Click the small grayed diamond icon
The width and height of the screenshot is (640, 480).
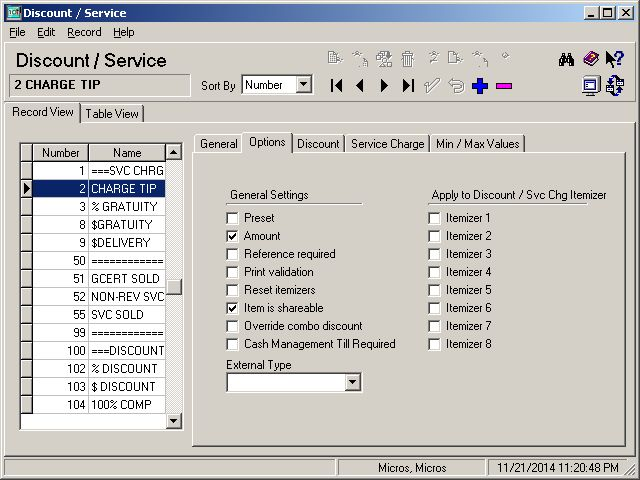tap(505, 55)
